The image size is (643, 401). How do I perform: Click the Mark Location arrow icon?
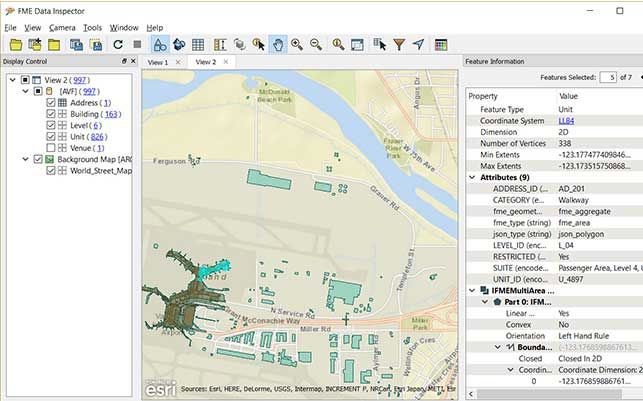pos(418,44)
